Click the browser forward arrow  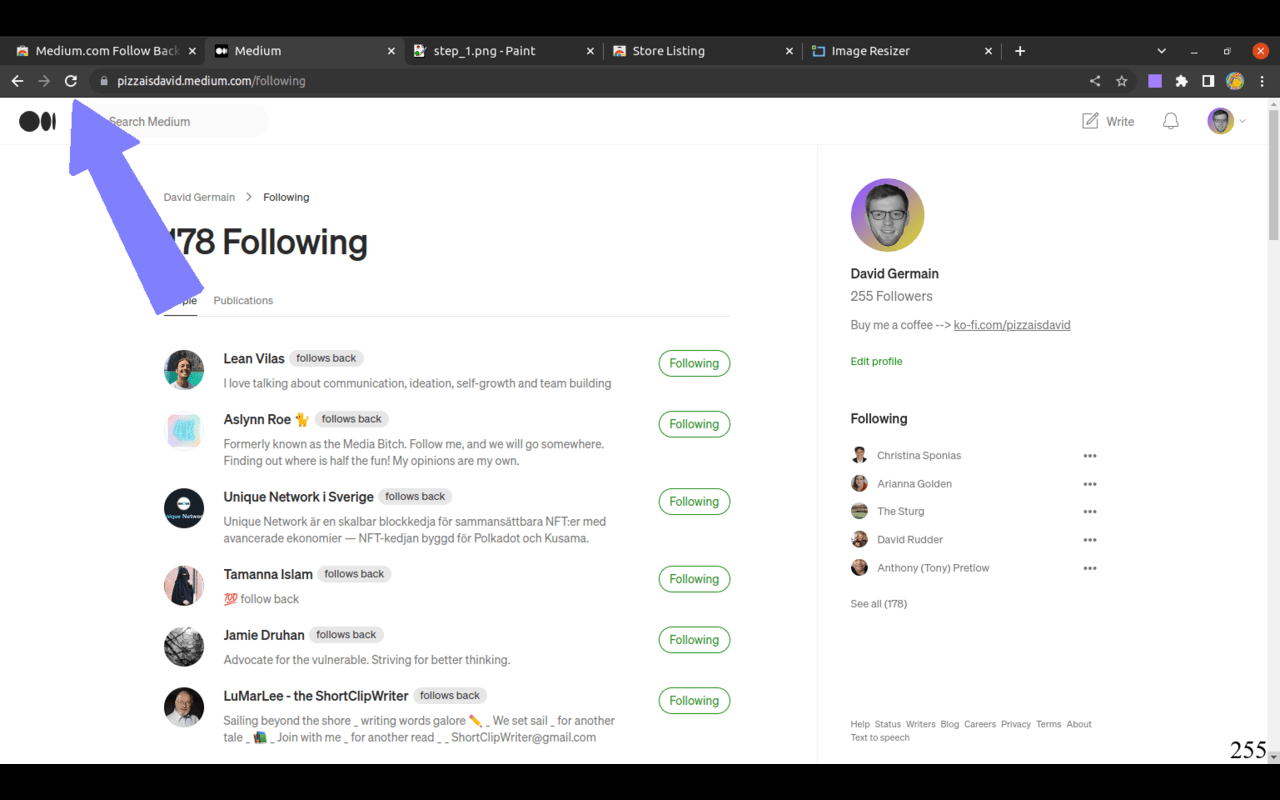point(44,81)
